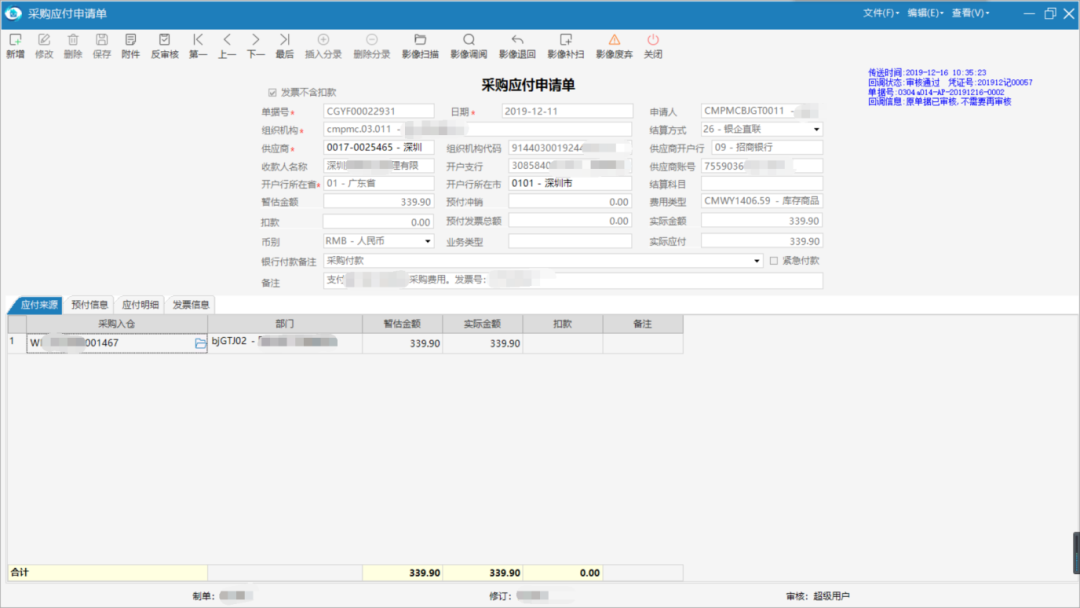Click the 单据号 input field
1080x608 pixels.
[x=379, y=111]
